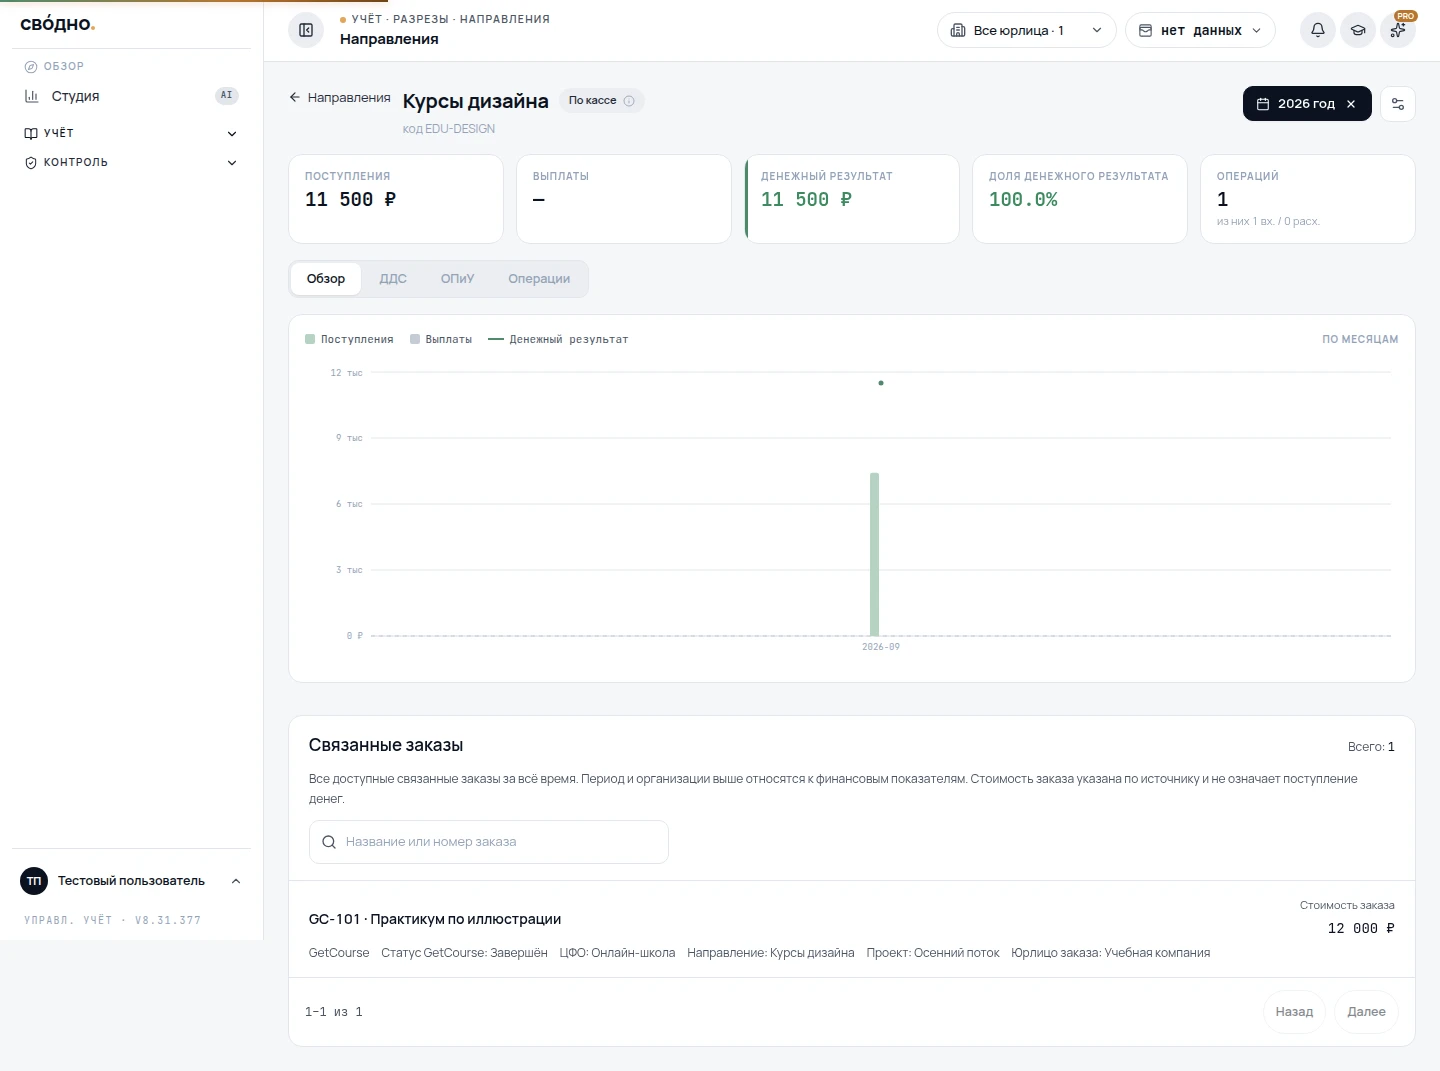Switch to the Операции tab

(539, 279)
